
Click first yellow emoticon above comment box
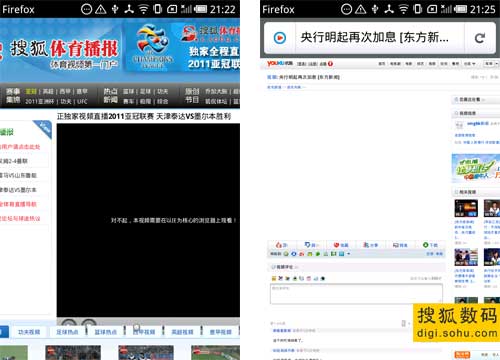[274, 278]
